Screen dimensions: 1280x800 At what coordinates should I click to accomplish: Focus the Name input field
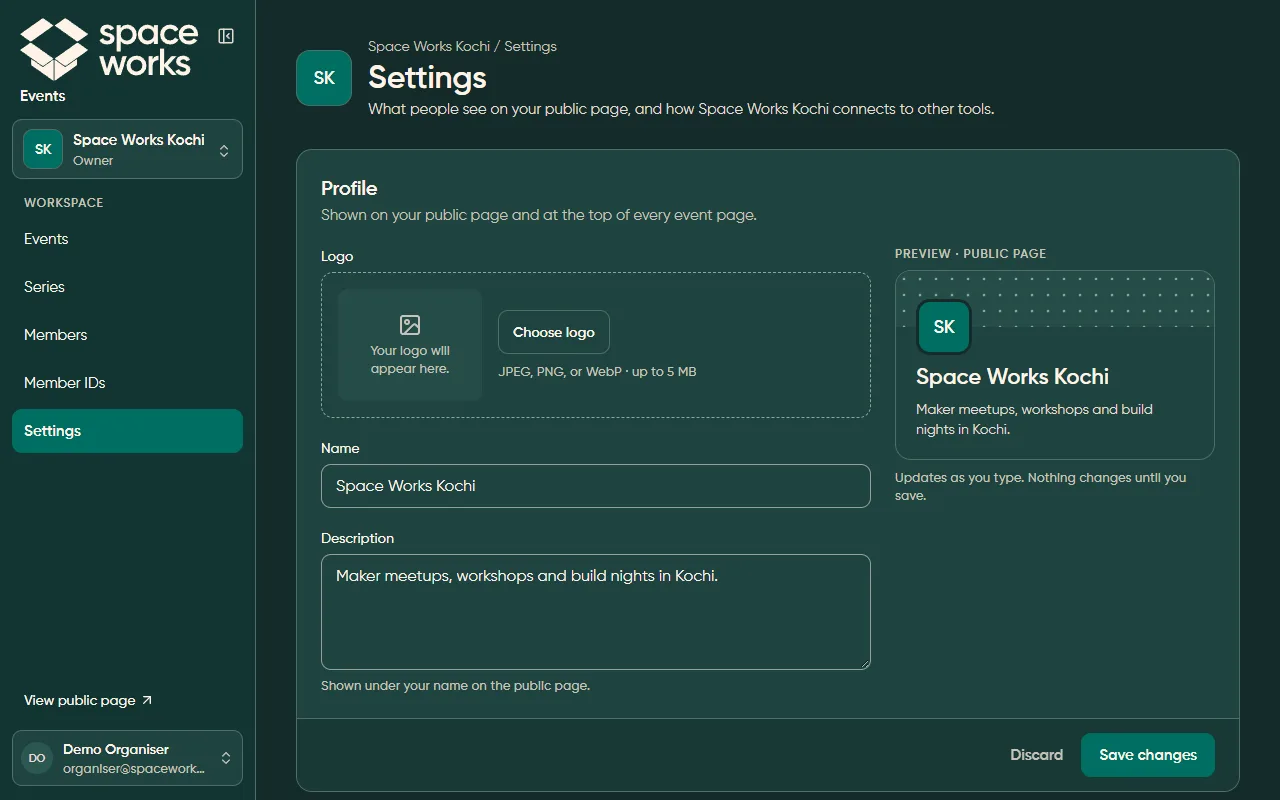coord(596,486)
